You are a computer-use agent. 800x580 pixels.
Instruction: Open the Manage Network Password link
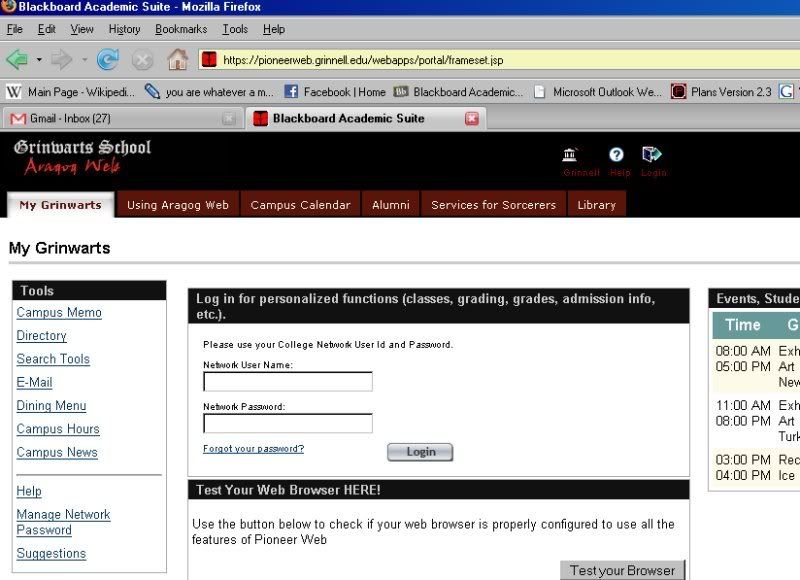[x=63, y=522]
